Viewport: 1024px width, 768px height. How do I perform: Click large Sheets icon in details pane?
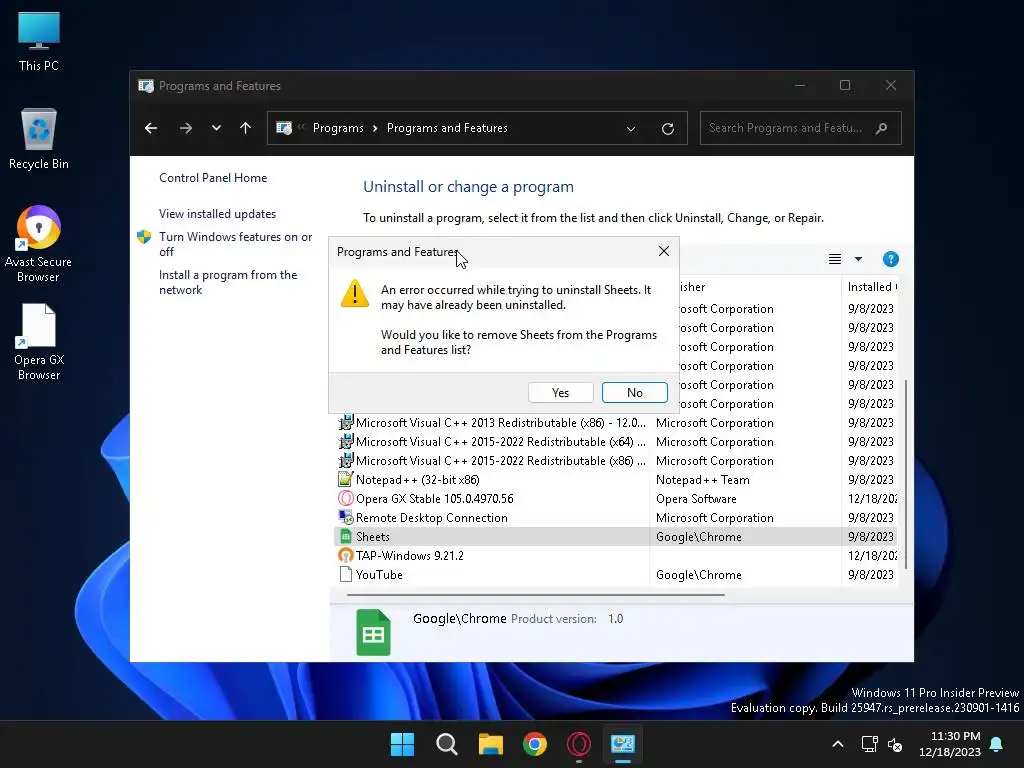373,632
